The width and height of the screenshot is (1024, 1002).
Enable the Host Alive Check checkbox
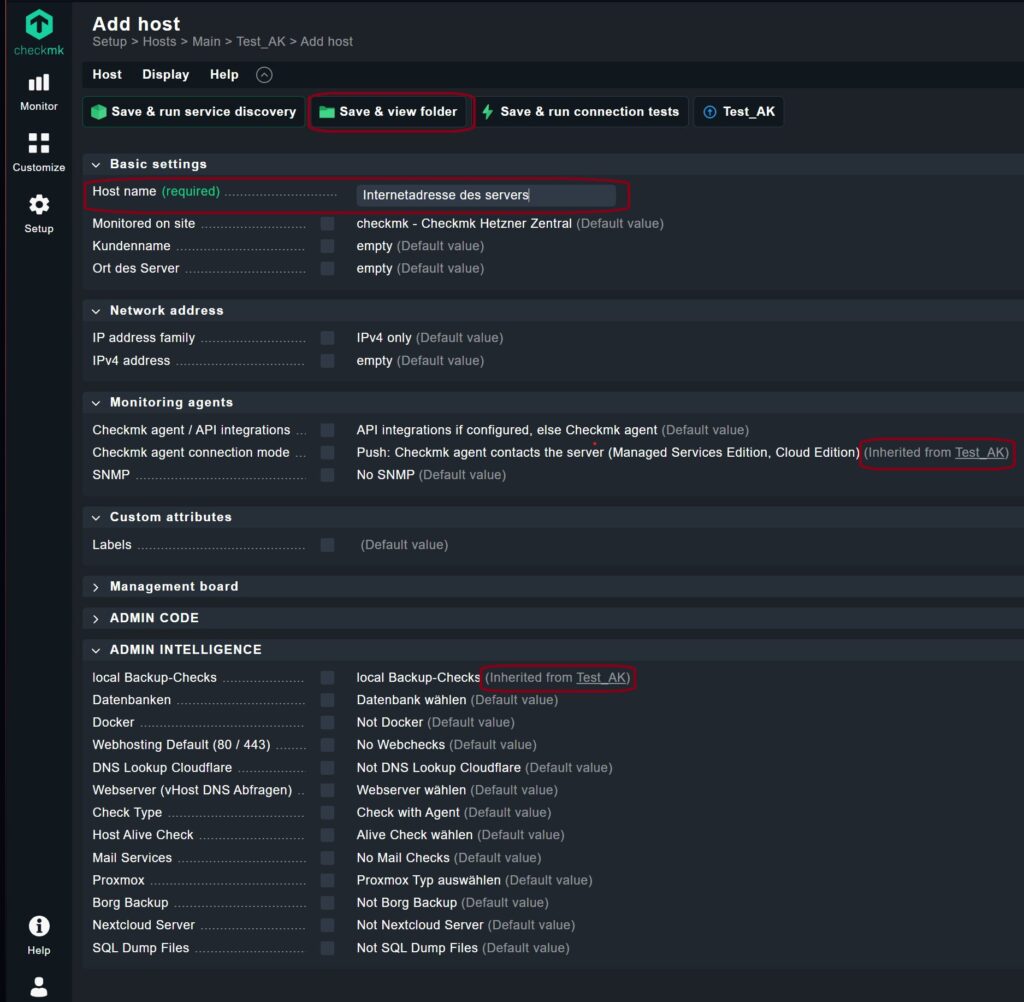(327, 835)
